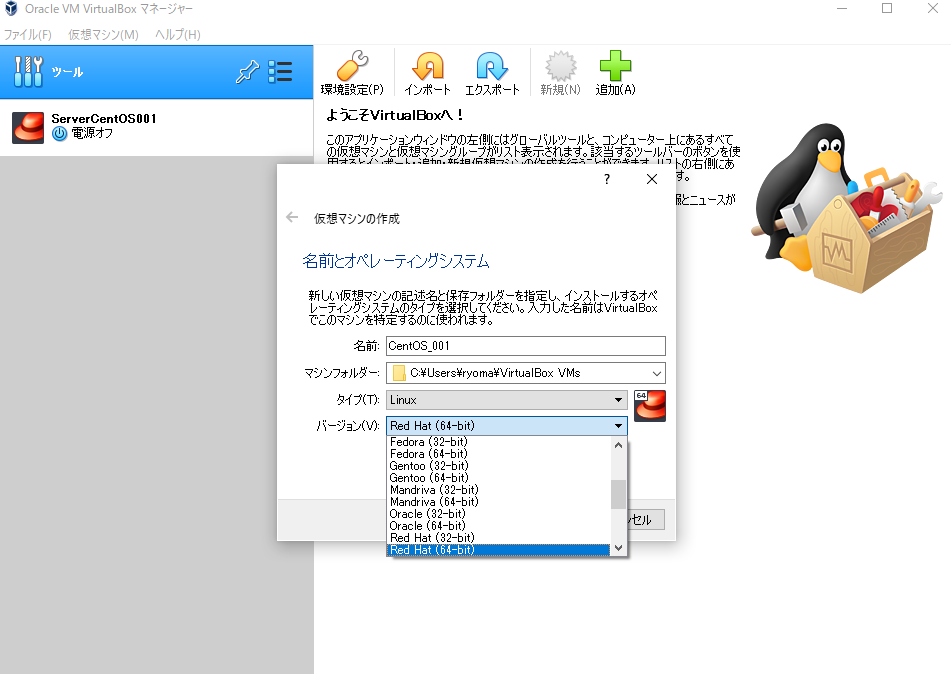Open the Tools list menu icon

(280, 72)
